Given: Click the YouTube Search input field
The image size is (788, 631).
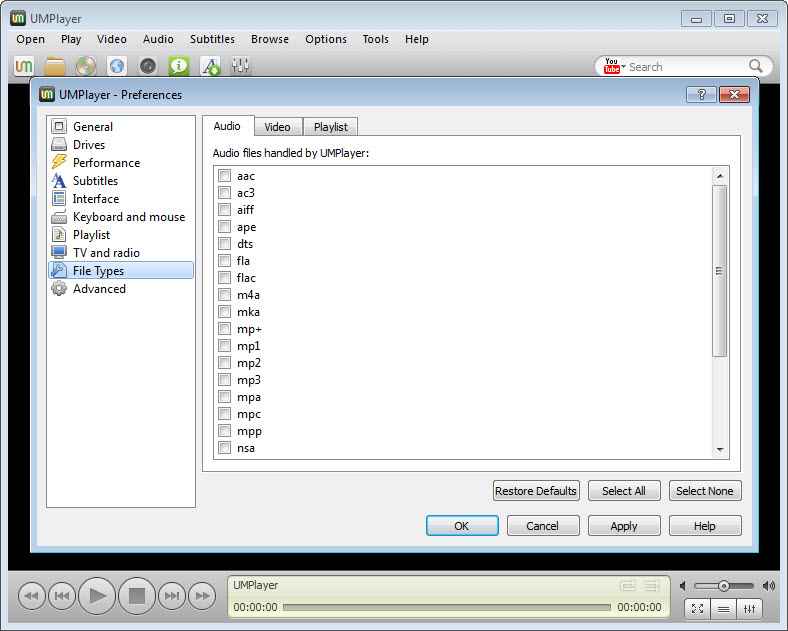Looking at the screenshot, I should point(687,67).
